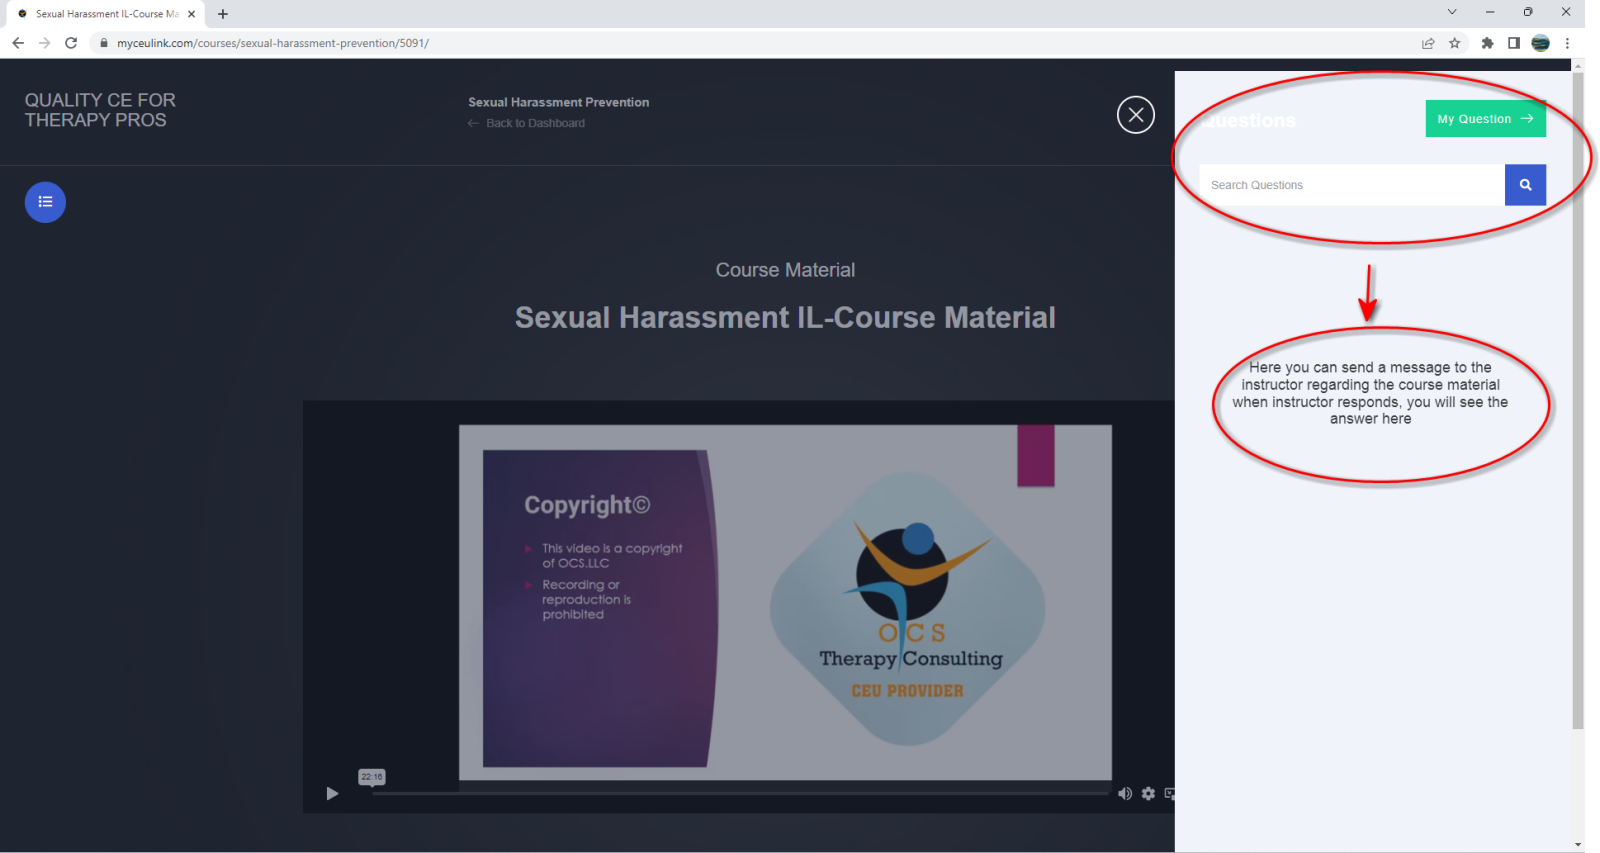Click the My Question button

1484,119
